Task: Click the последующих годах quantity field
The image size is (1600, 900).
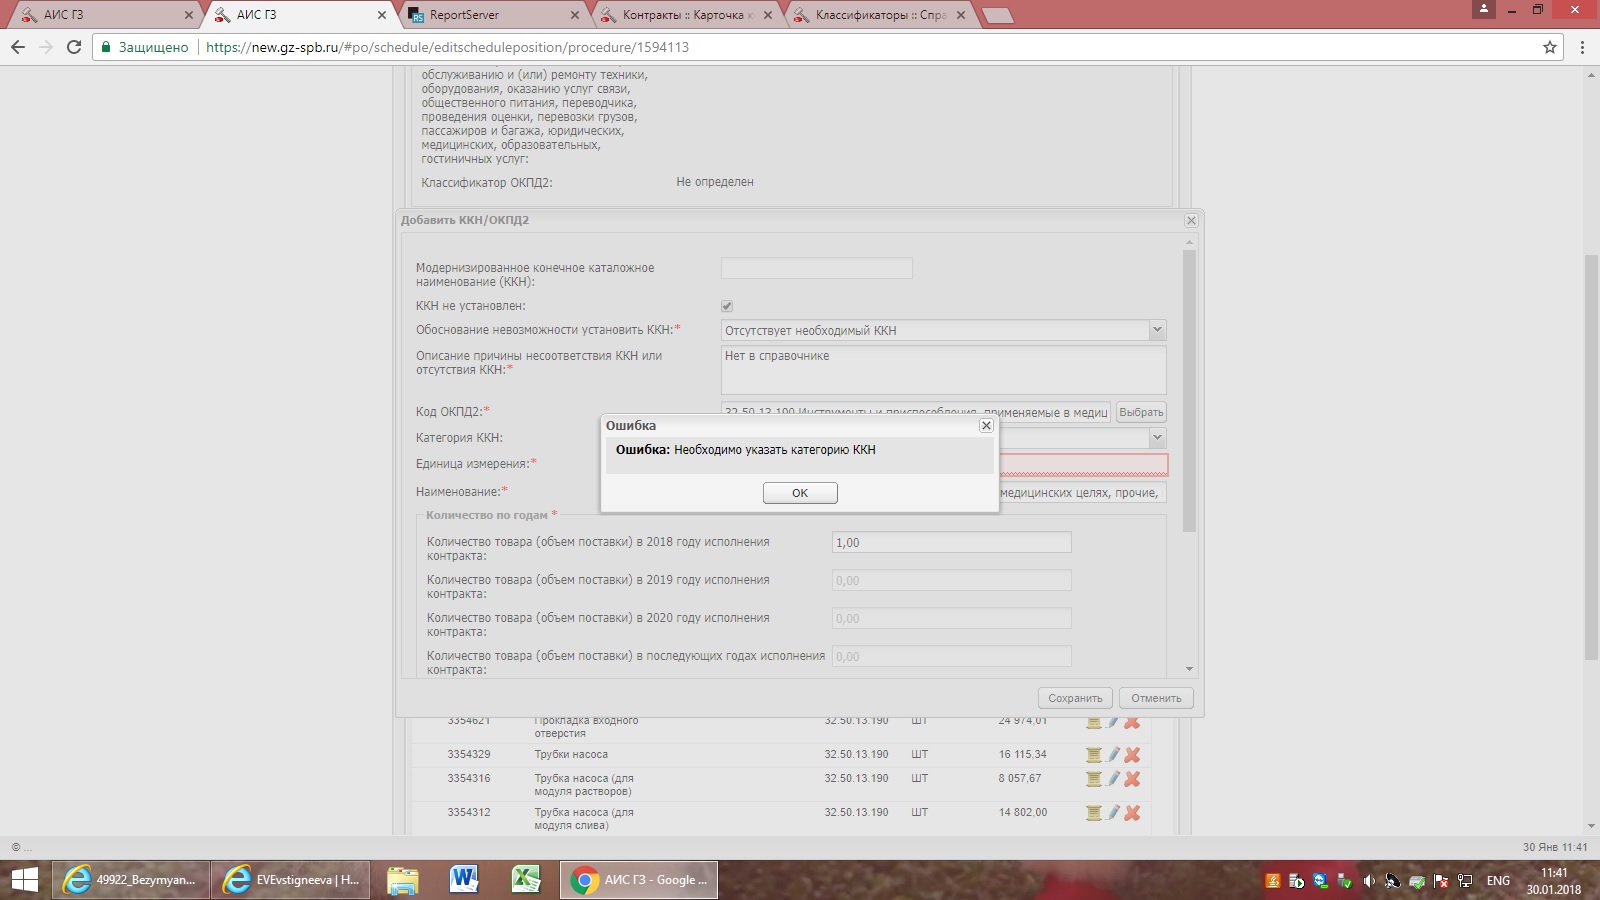Action: (952, 656)
